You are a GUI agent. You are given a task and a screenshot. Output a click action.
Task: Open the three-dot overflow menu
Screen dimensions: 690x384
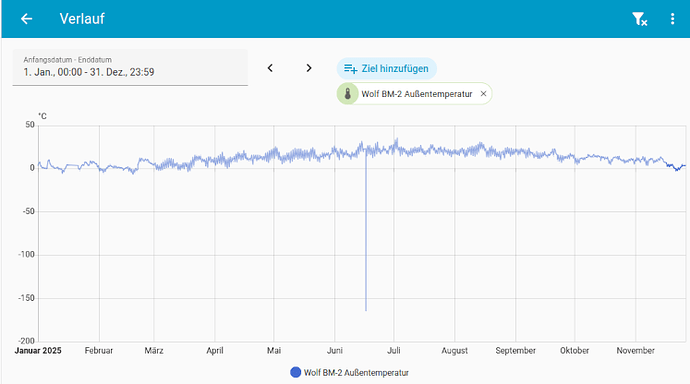click(672, 19)
